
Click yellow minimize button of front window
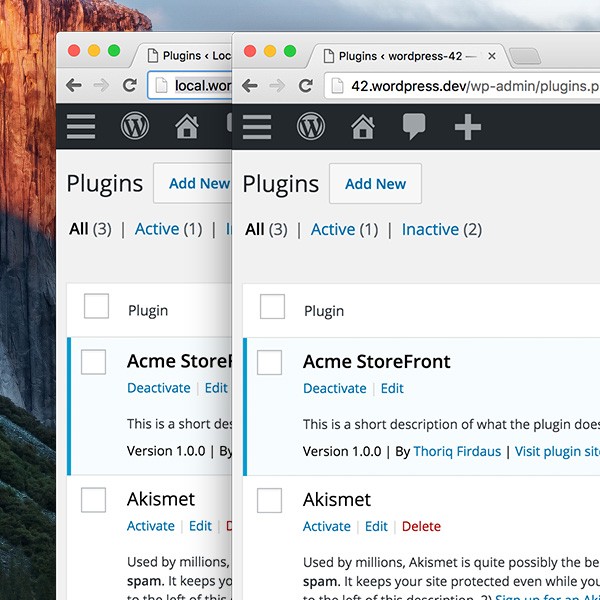pos(270,51)
